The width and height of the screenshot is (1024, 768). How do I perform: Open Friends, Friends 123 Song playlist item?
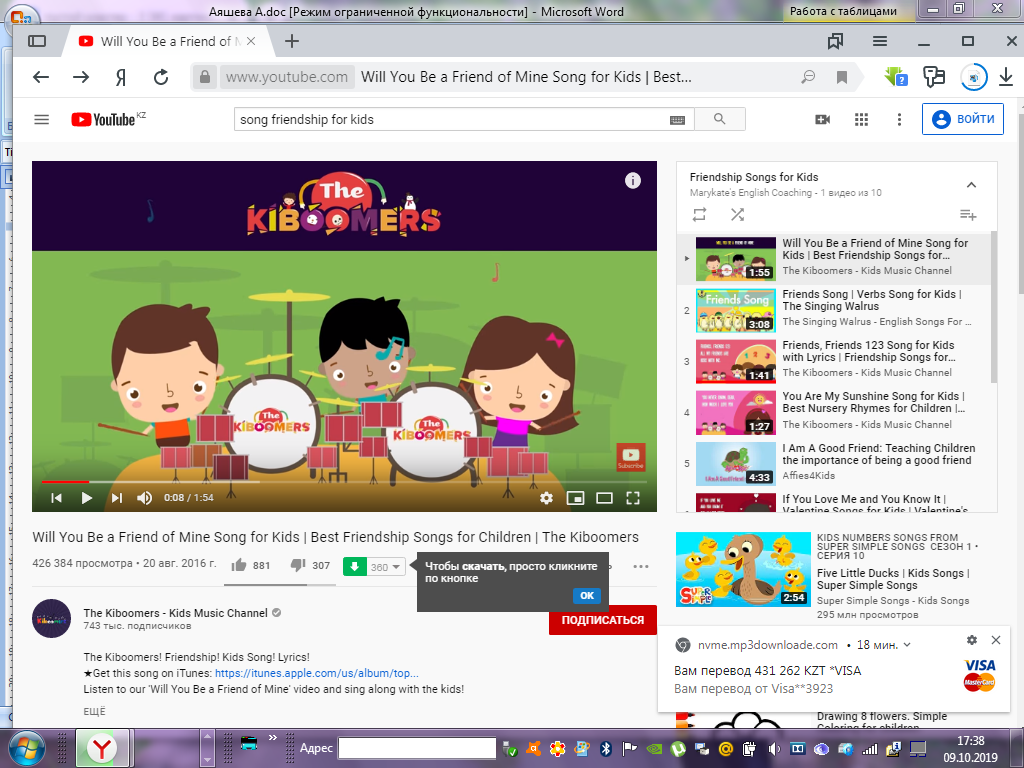[836, 361]
